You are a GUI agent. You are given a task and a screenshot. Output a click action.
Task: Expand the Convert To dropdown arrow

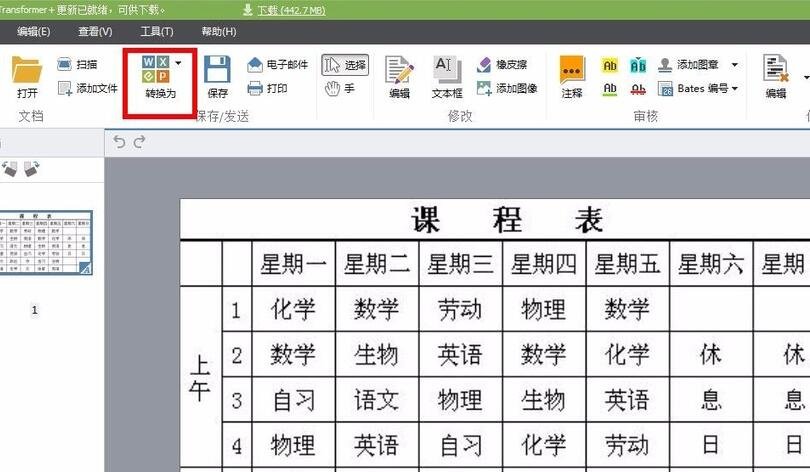(178, 63)
